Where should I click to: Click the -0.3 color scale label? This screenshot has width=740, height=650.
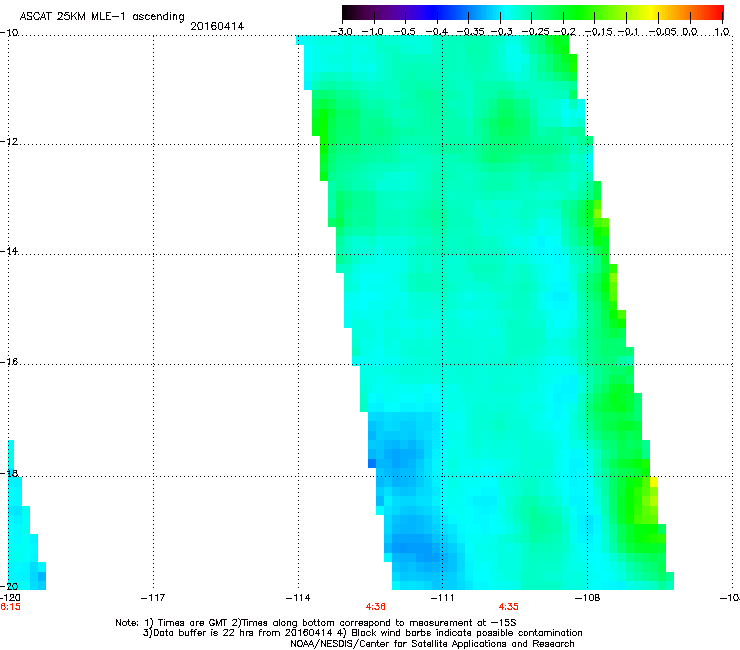pos(501,32)
